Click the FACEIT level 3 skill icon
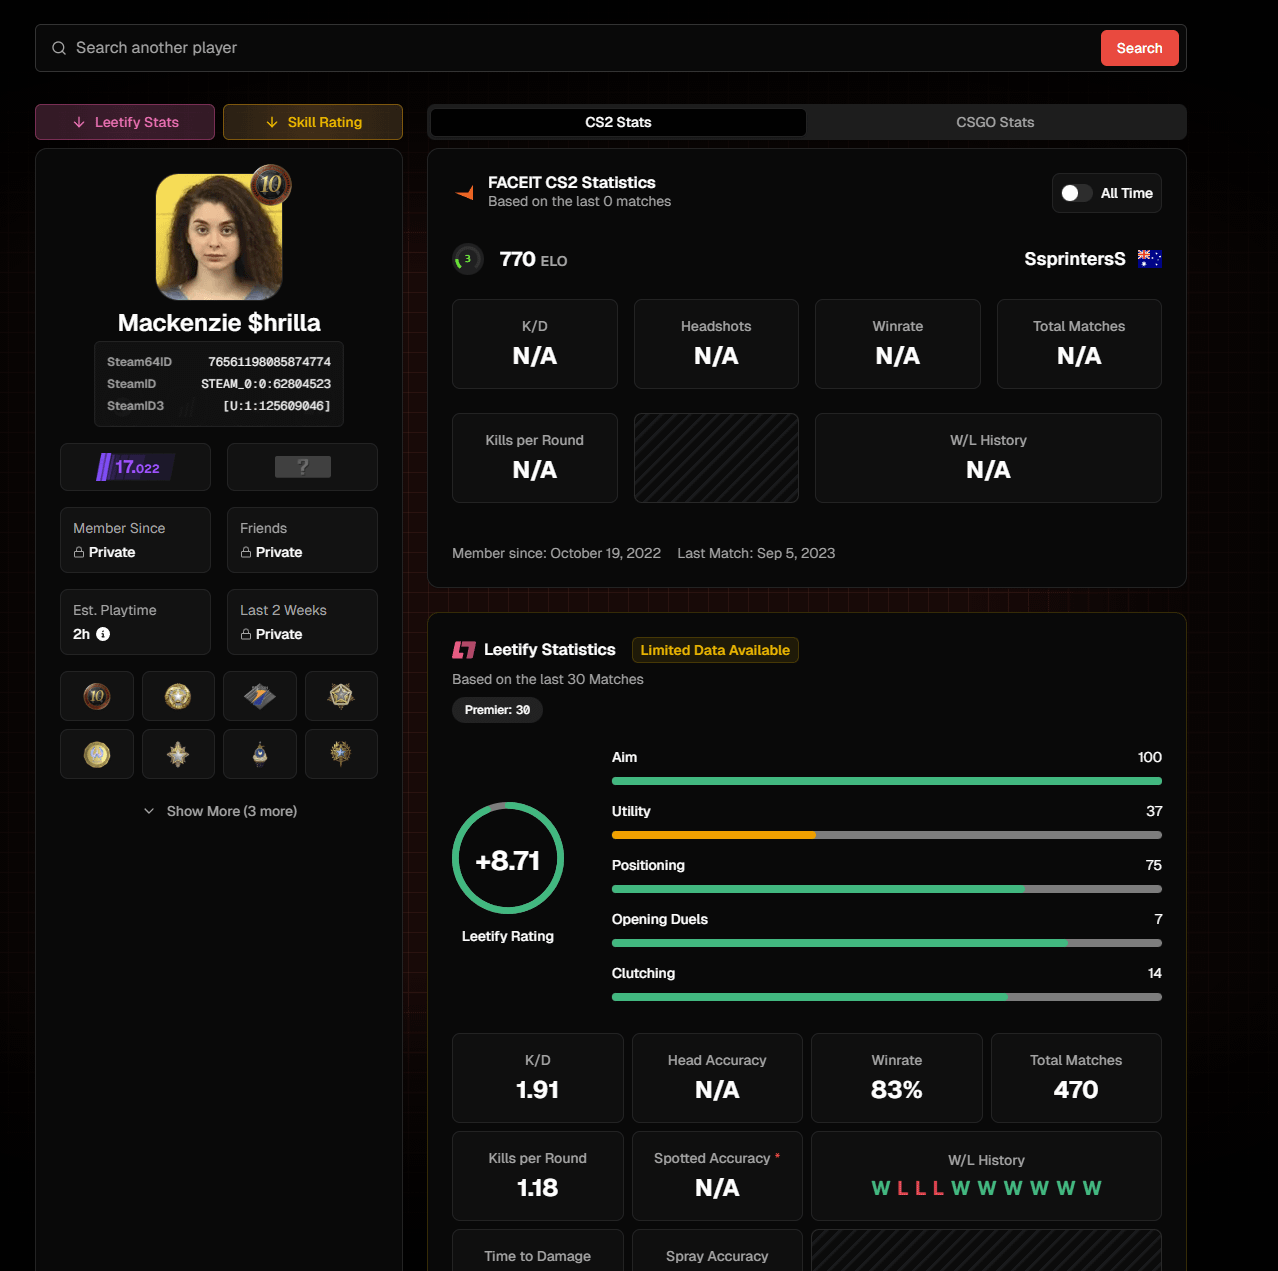 (467, 259)
